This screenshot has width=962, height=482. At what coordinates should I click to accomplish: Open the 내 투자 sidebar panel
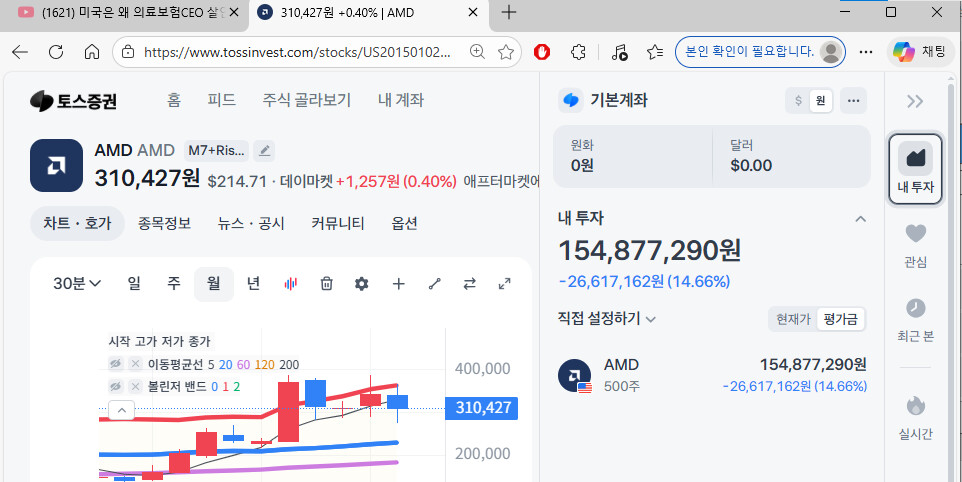(915, 169)
